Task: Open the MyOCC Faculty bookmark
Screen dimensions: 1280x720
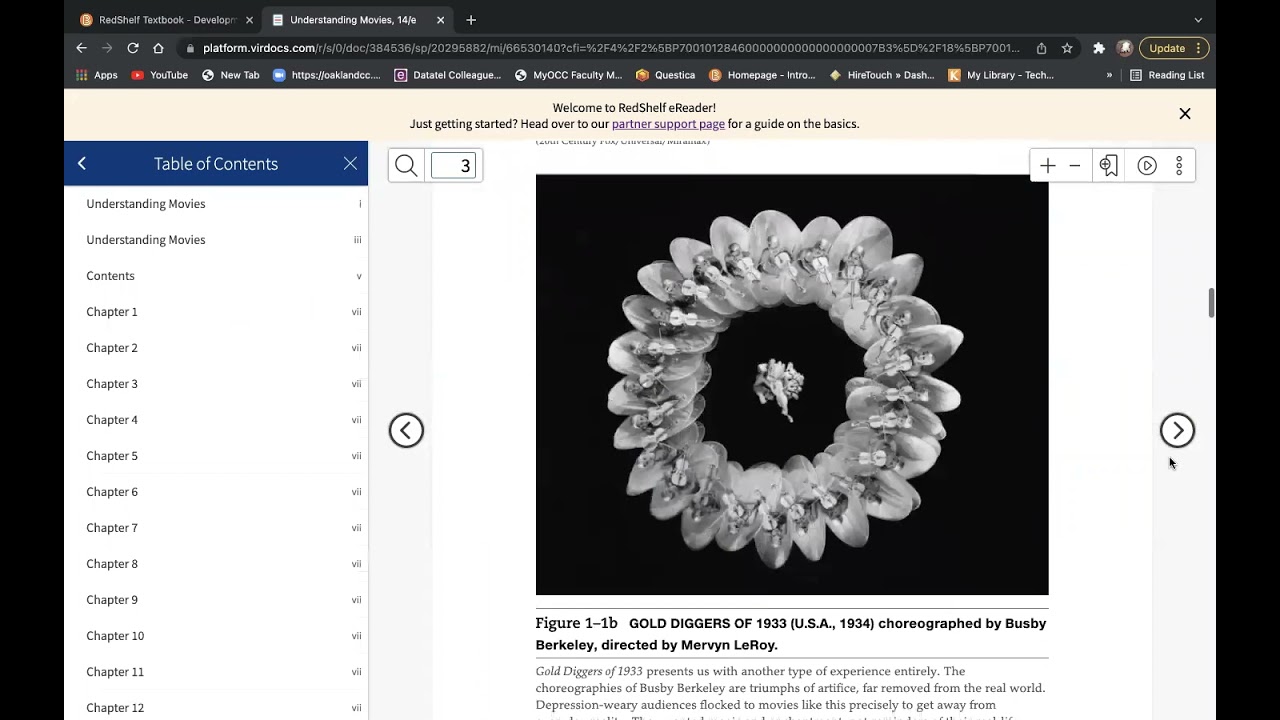Action: [568, 75]
